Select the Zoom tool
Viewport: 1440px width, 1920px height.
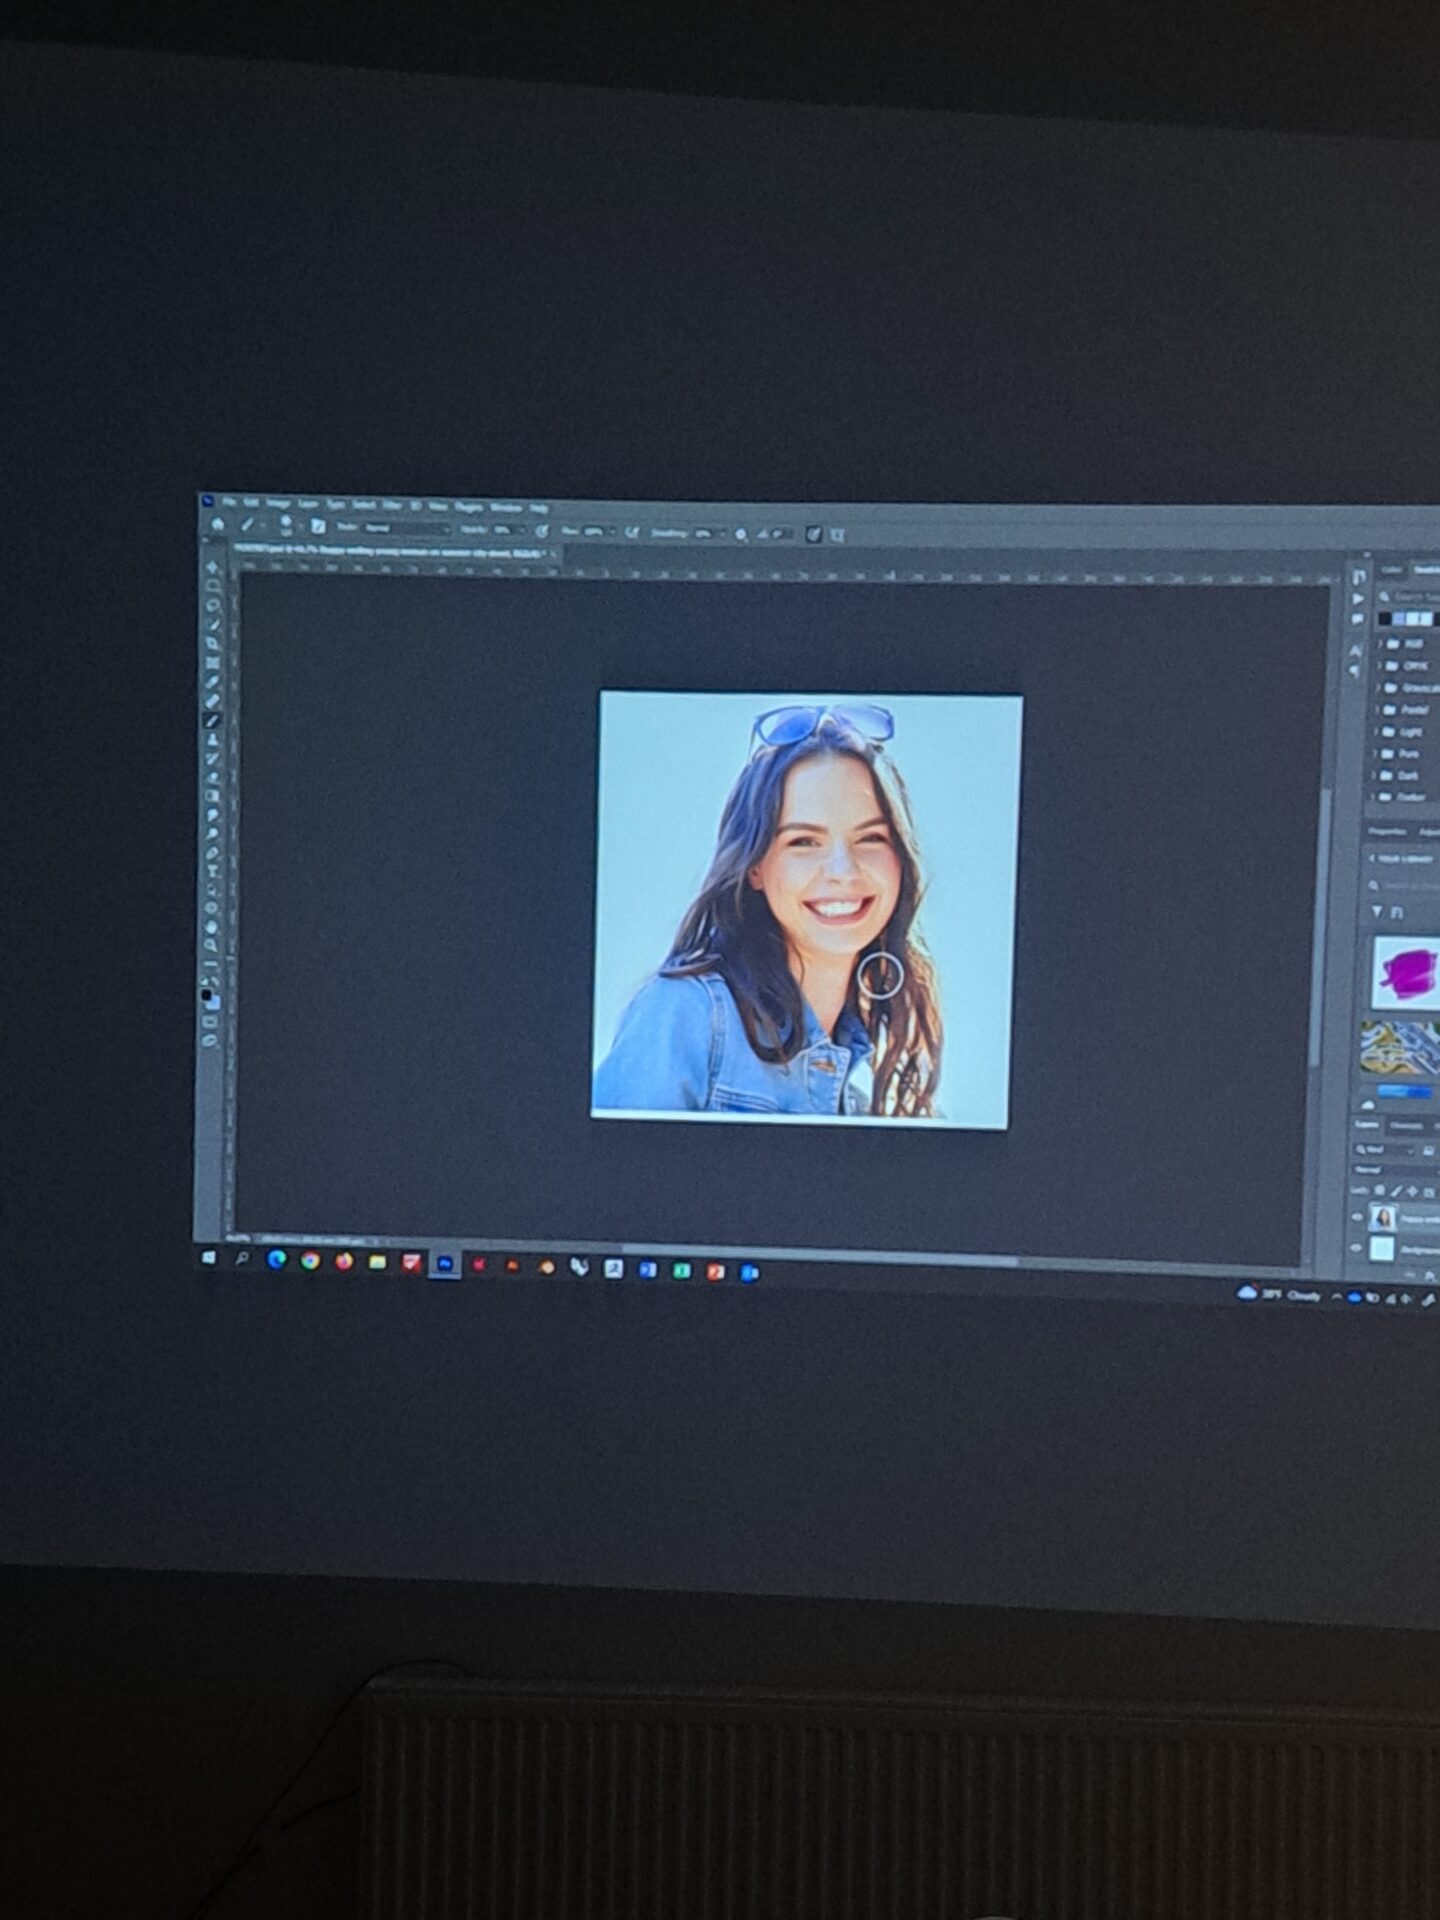click(212, 945)
